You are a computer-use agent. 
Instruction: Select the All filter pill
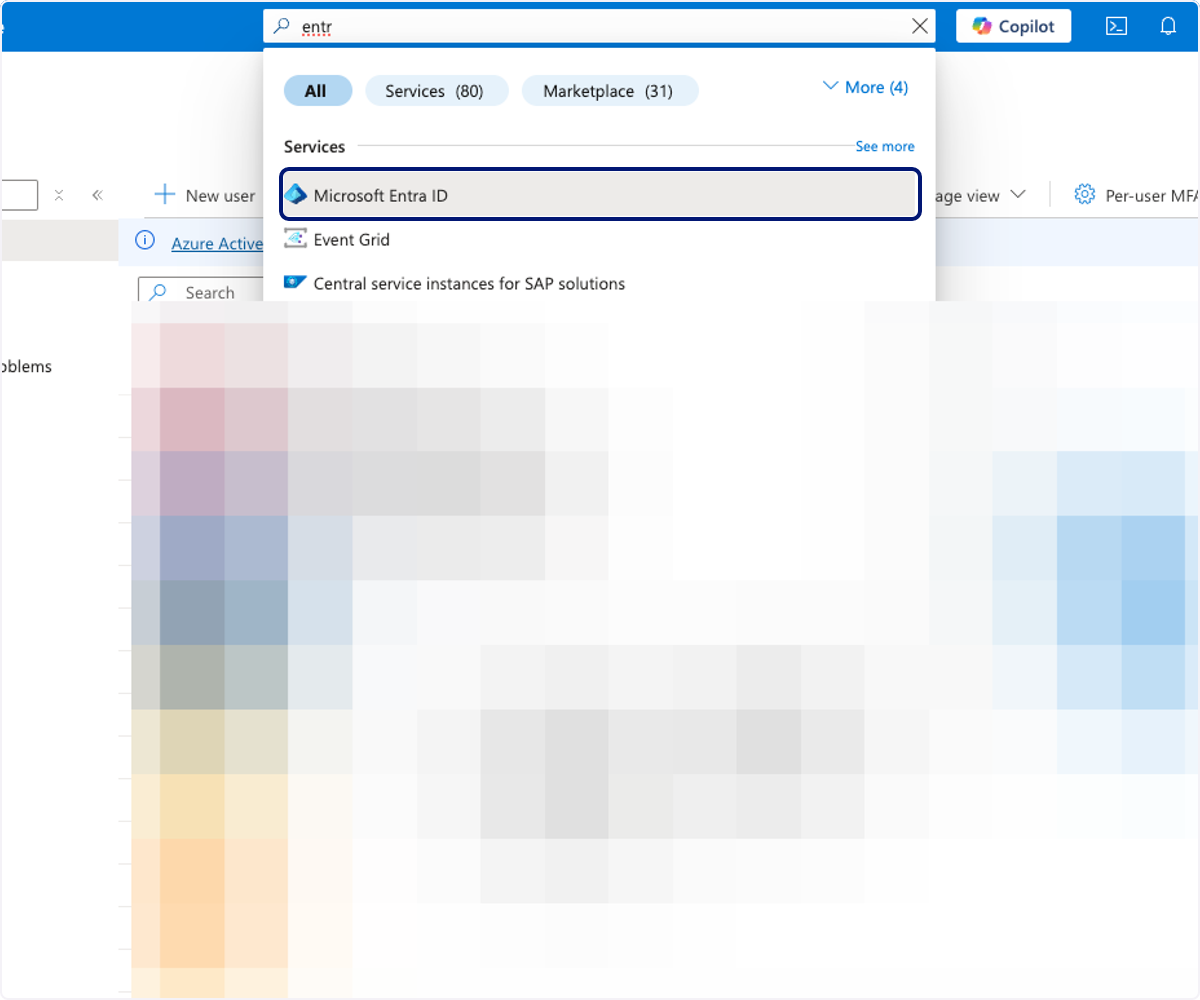(318, 91)
